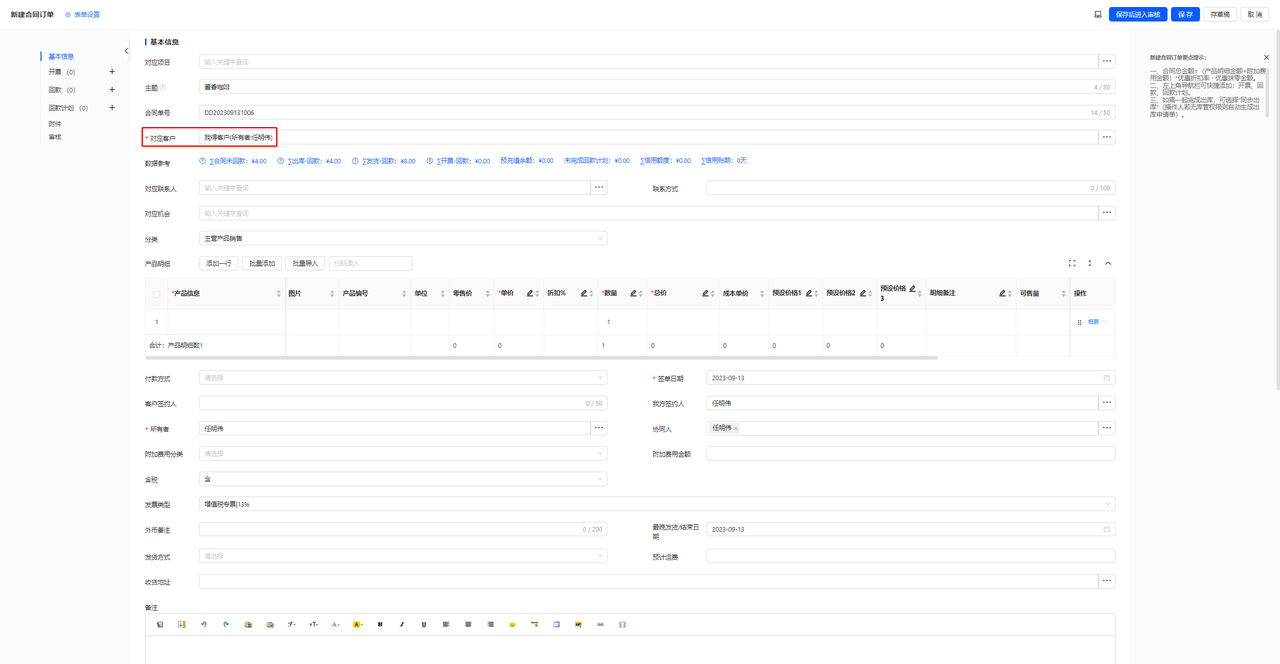
Task: Close the 新建合同订单要点提示 tips panel
Action: point(1266,58)
